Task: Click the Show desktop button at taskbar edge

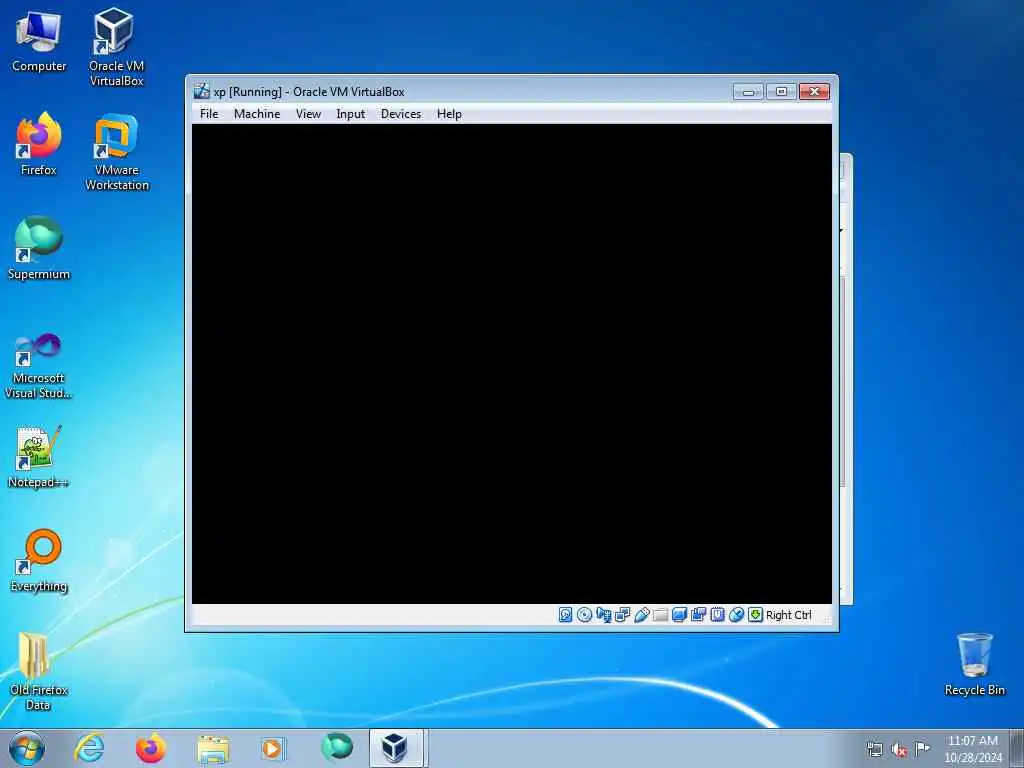Action: (x=1017, y=748)
